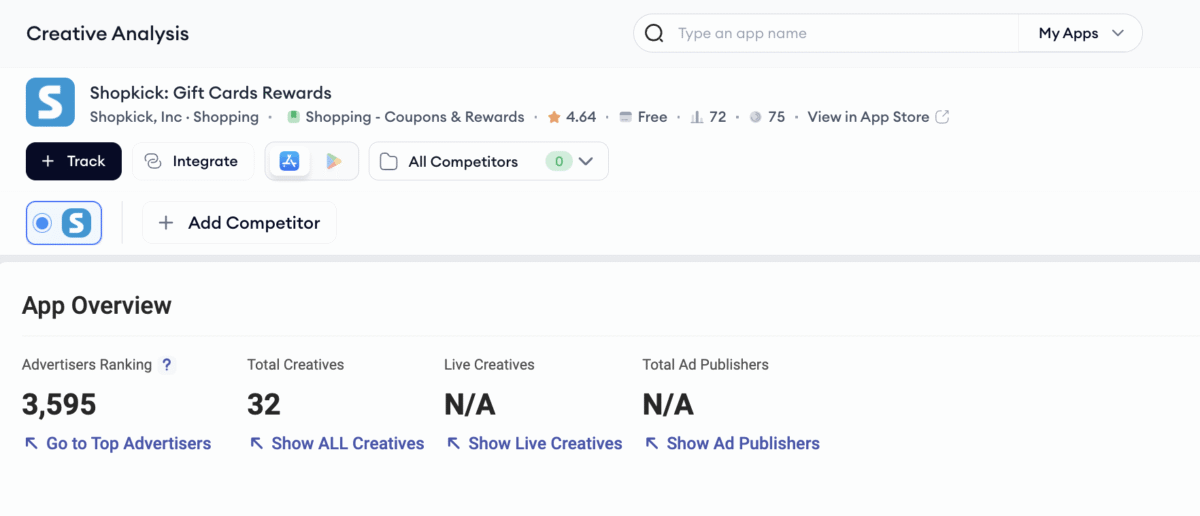This screenshot has width=1200, height=516.
Task: Click the chevron arrow next to competitors count
Action: [587, 161]
